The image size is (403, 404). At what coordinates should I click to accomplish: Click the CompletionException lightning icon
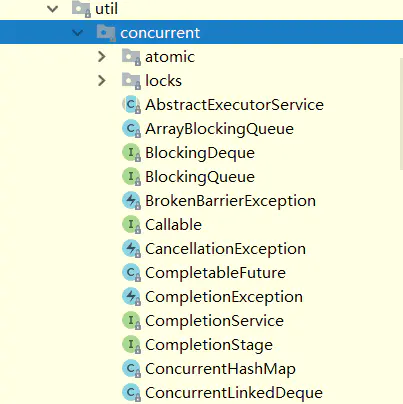click(x=131, y=297)
